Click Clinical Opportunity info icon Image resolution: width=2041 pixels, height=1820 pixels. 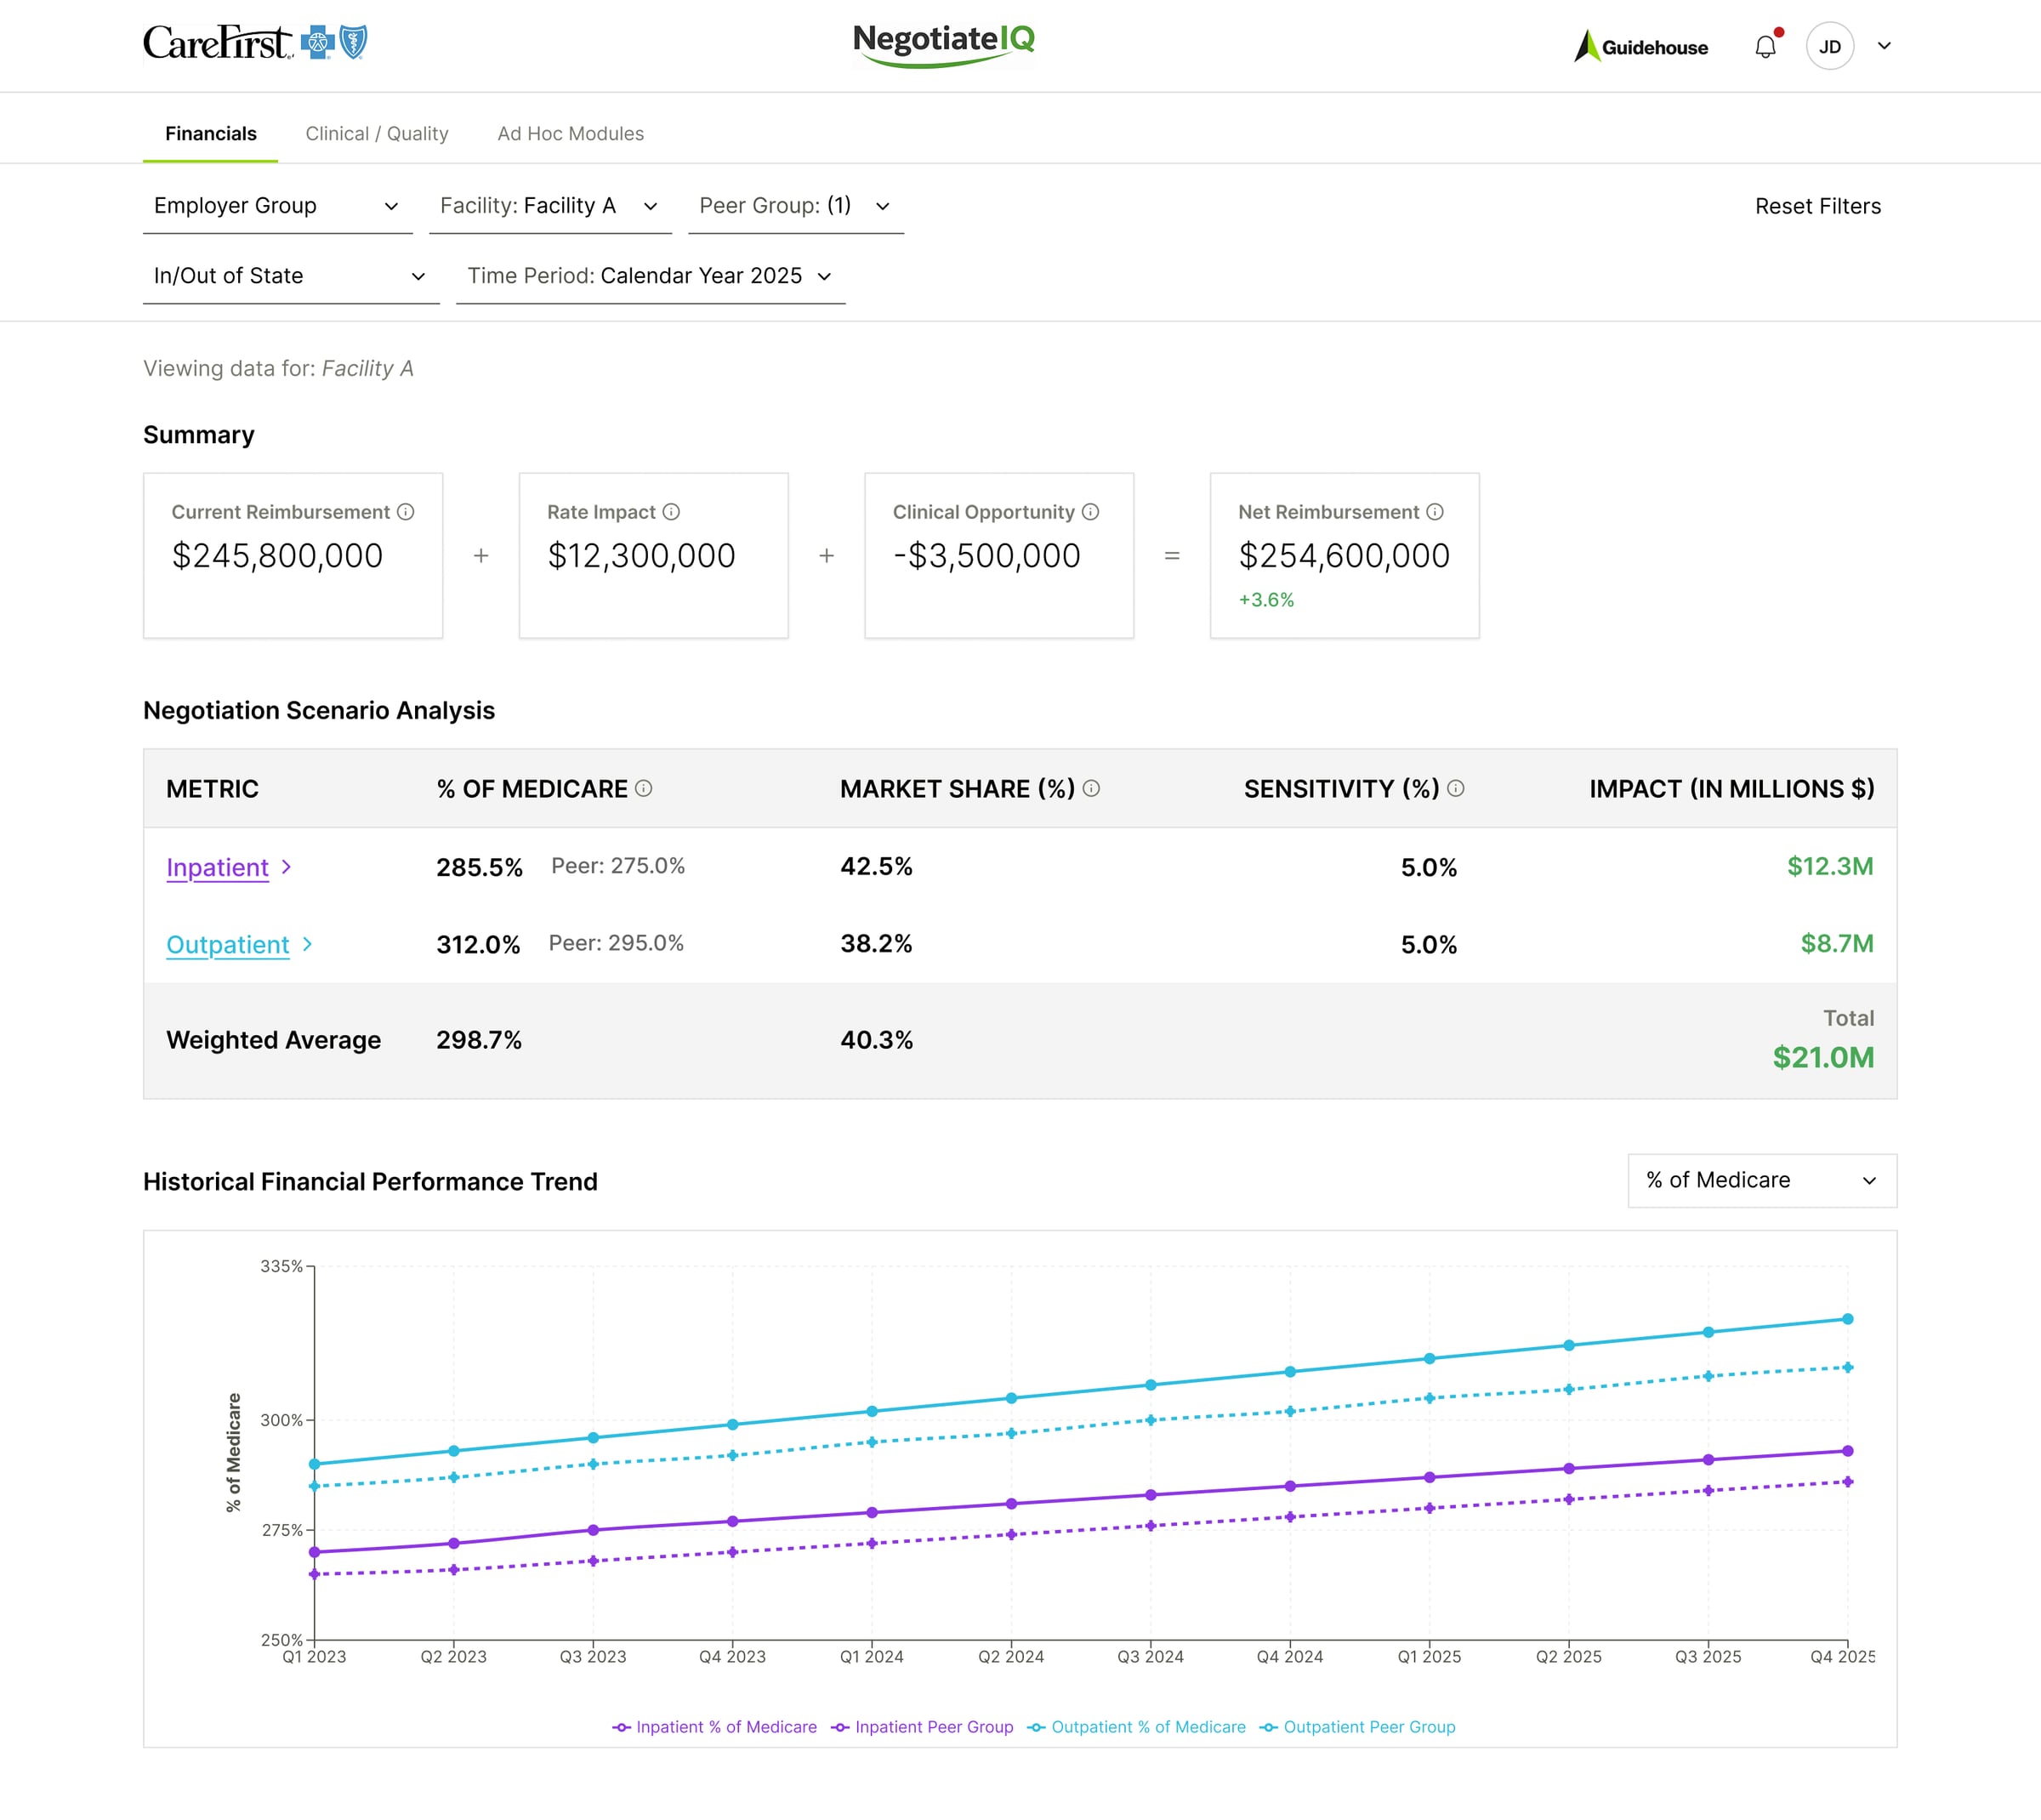[1090, 512]
